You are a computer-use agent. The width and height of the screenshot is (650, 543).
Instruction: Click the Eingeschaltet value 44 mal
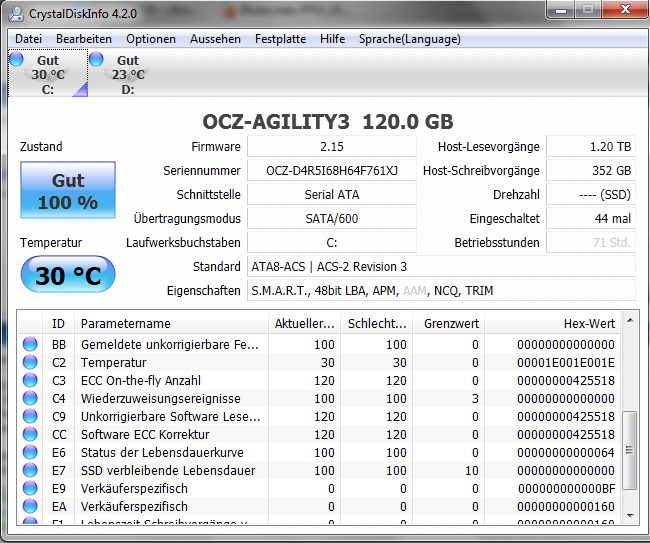tap(591, 218)
